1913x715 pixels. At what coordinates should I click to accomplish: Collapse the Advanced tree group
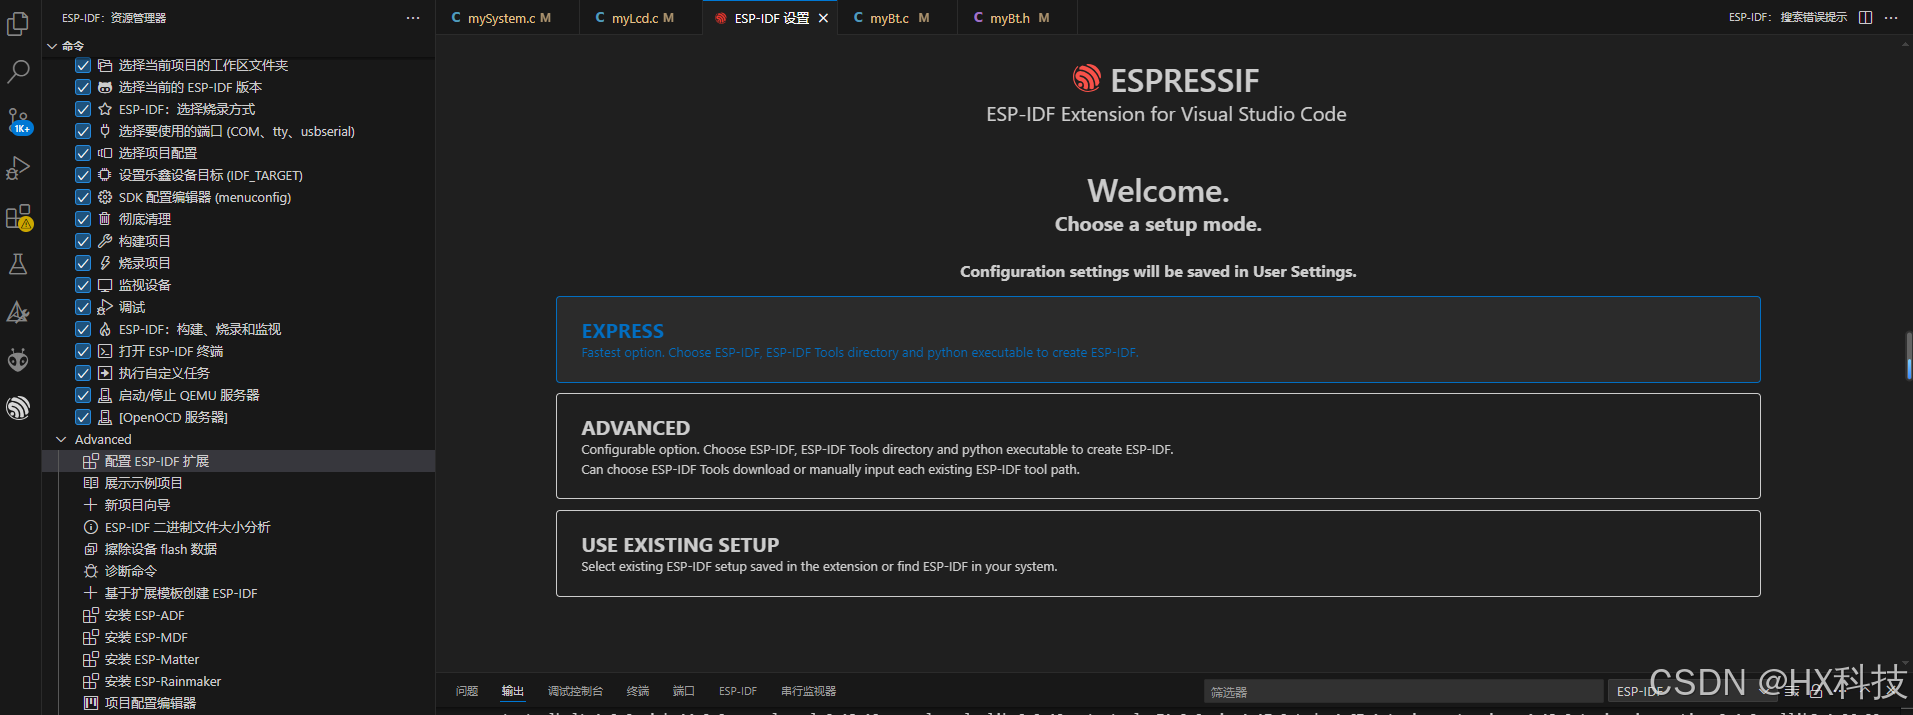coord(61,439)
